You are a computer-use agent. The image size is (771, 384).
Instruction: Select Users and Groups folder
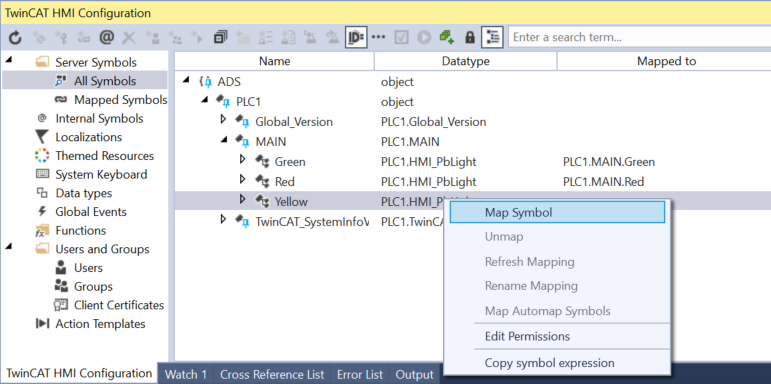[x=102, y=249]
